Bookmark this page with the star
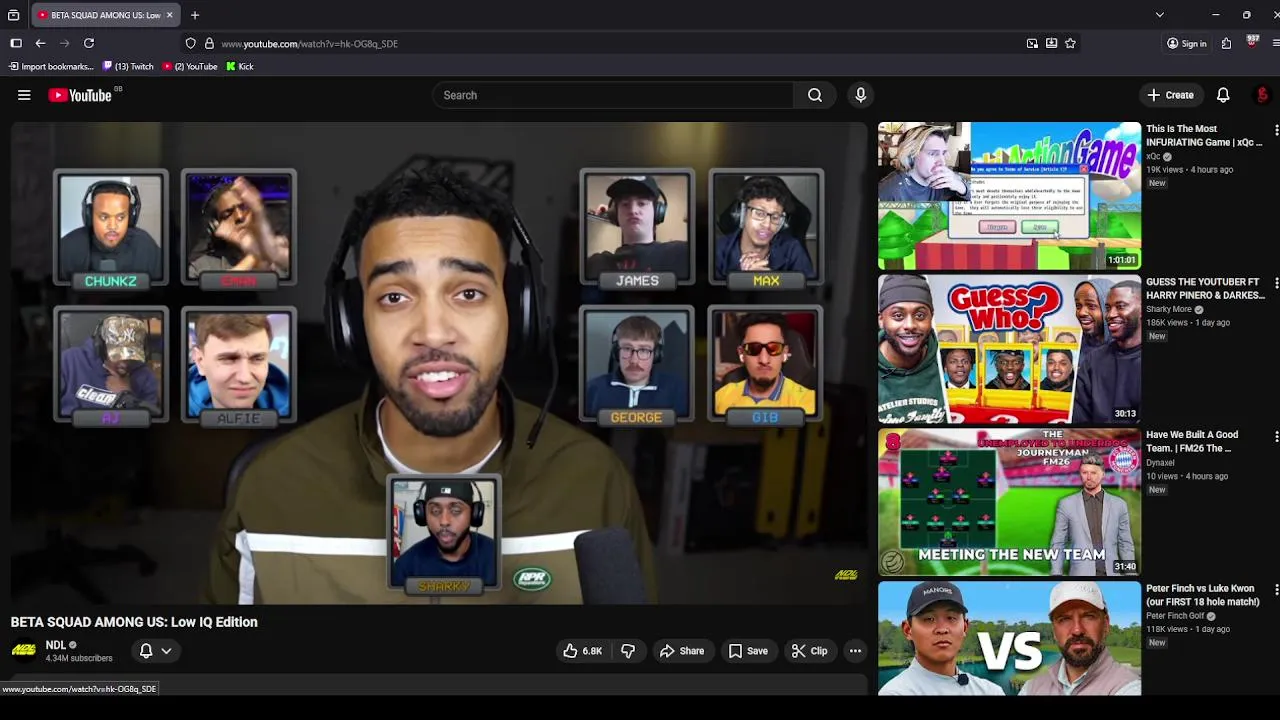This screenshot has height=720, width=1280. tap(1070, 43)
